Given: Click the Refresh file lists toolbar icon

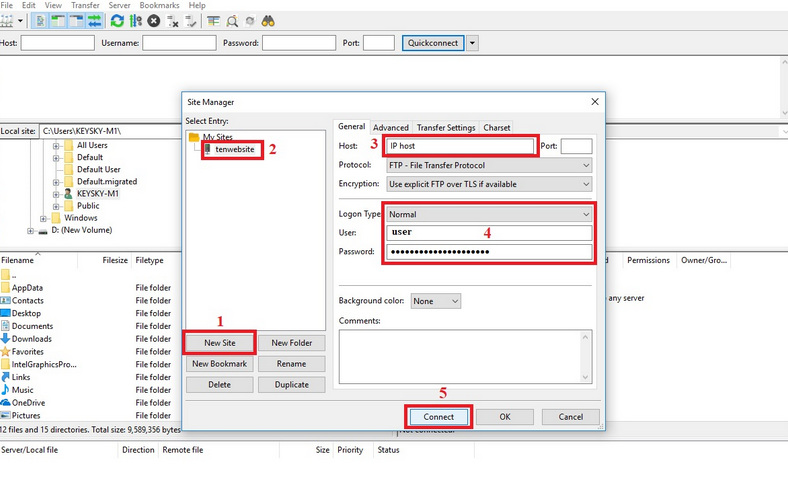Looking at the screenshot, I should [x=118, y=20].
